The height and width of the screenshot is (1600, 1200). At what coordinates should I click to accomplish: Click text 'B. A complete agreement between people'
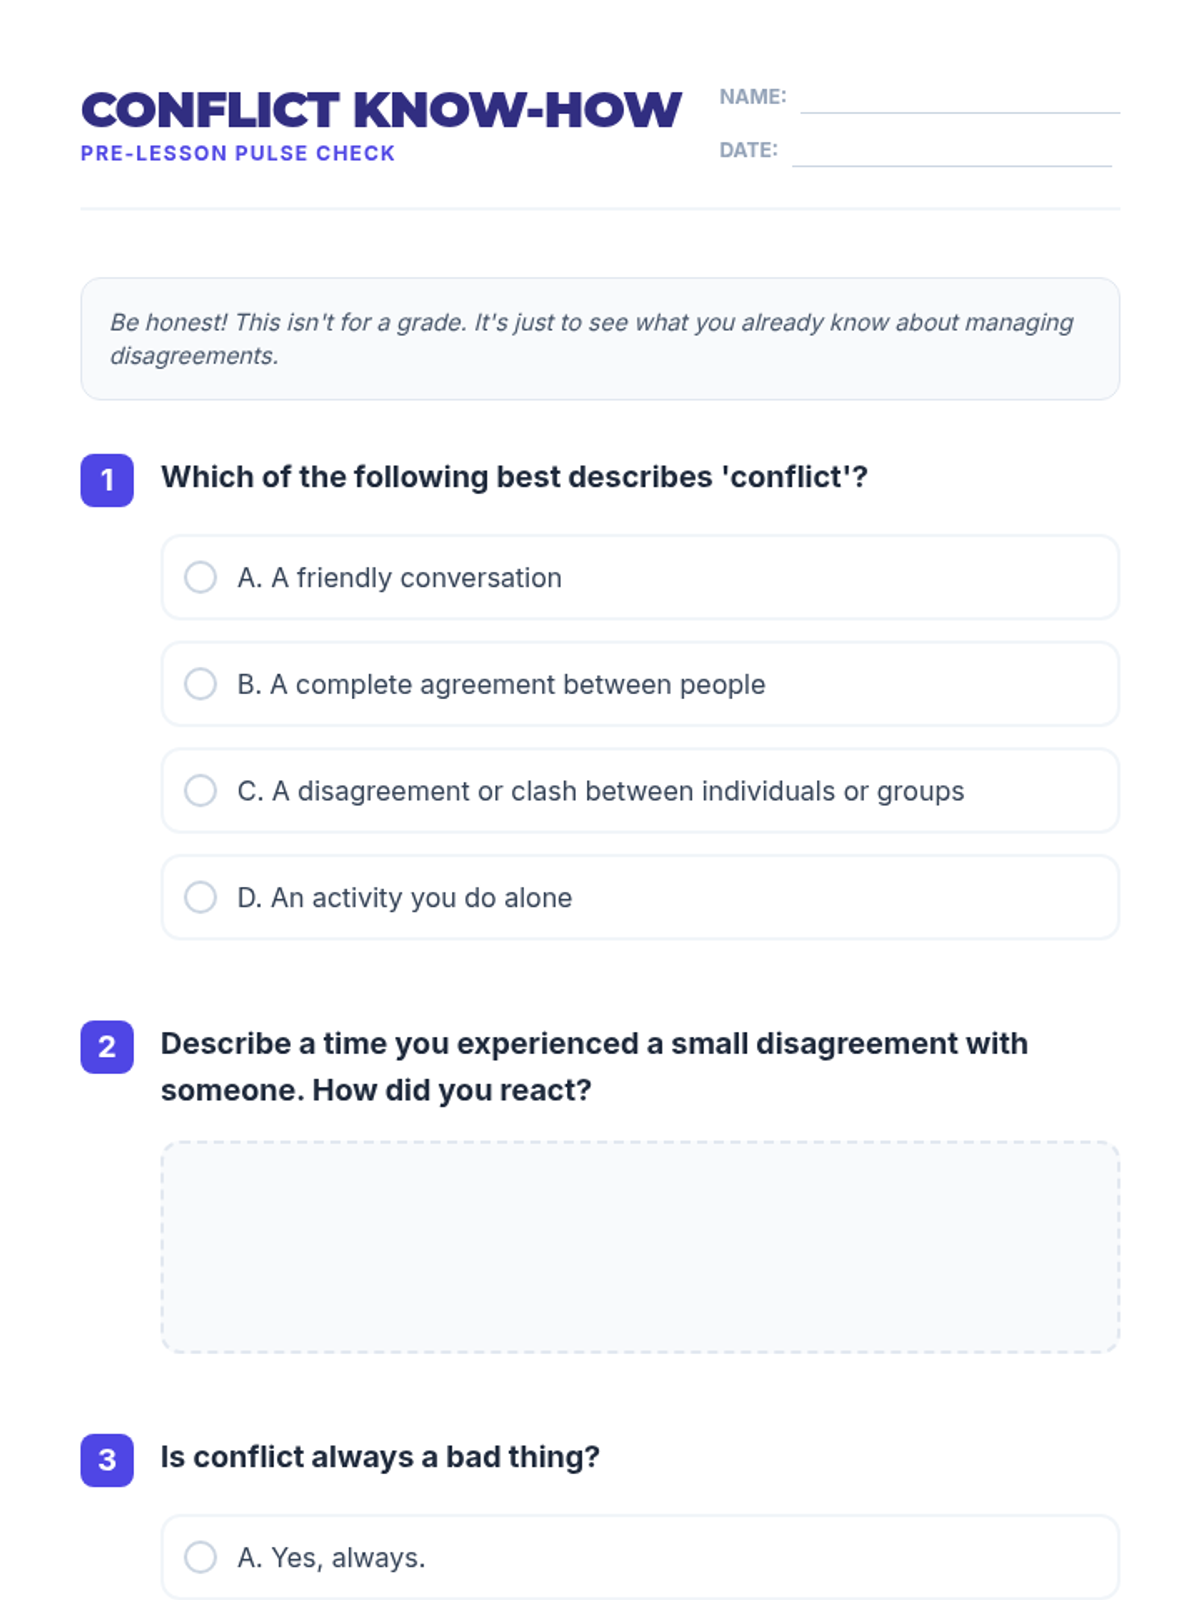501,685
